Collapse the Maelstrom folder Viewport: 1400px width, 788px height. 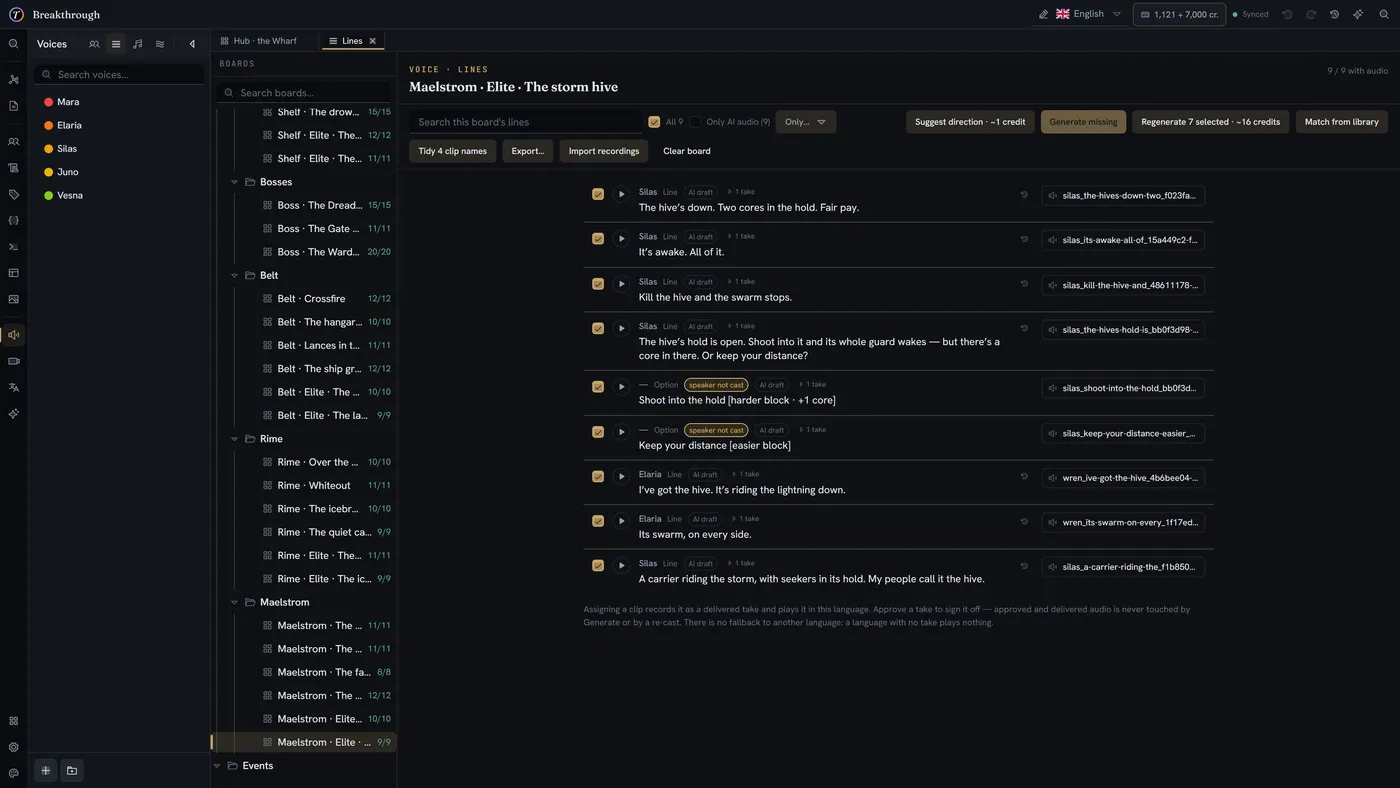pyautogui.click(x=235, y=602)
